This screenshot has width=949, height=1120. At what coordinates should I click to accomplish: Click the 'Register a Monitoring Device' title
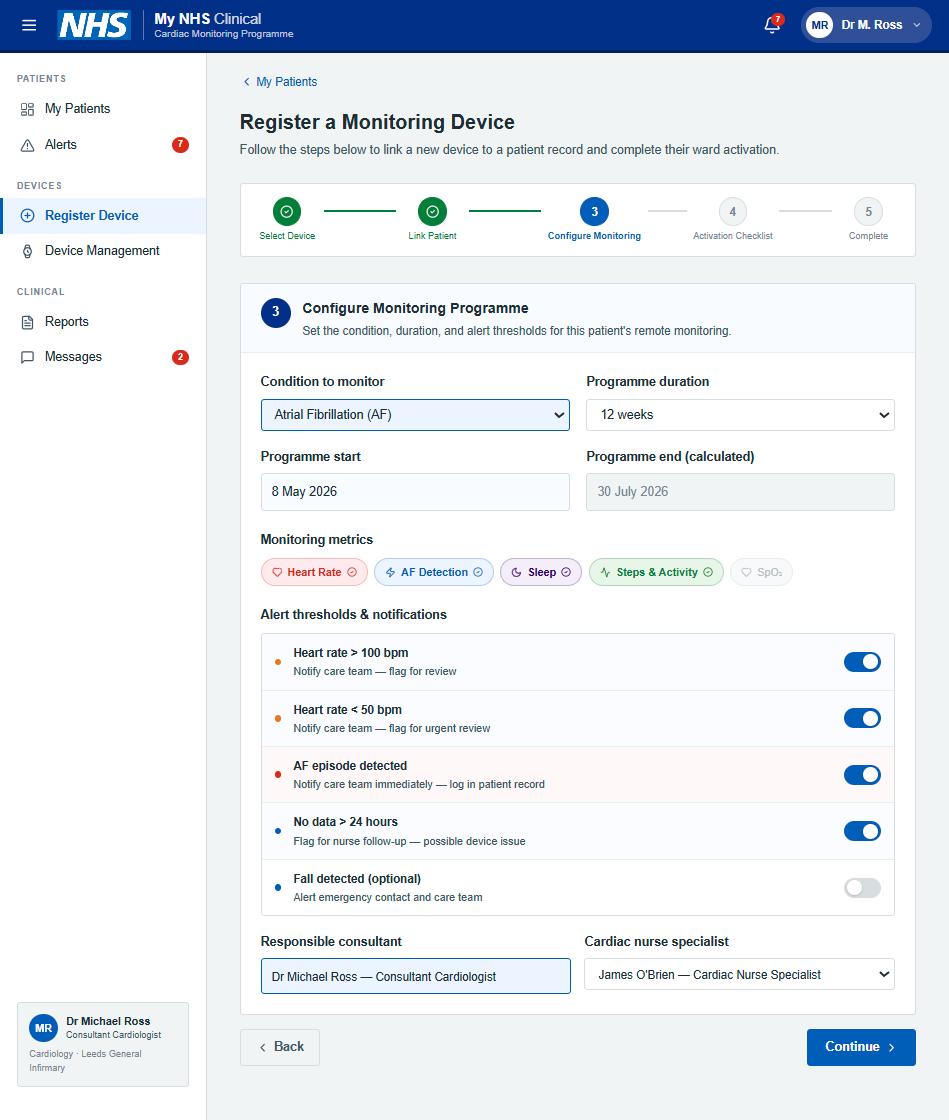(377, 122)
